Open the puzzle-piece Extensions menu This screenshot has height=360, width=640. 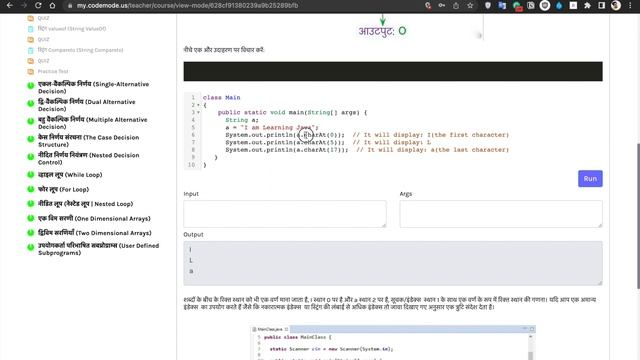[587, 6]
